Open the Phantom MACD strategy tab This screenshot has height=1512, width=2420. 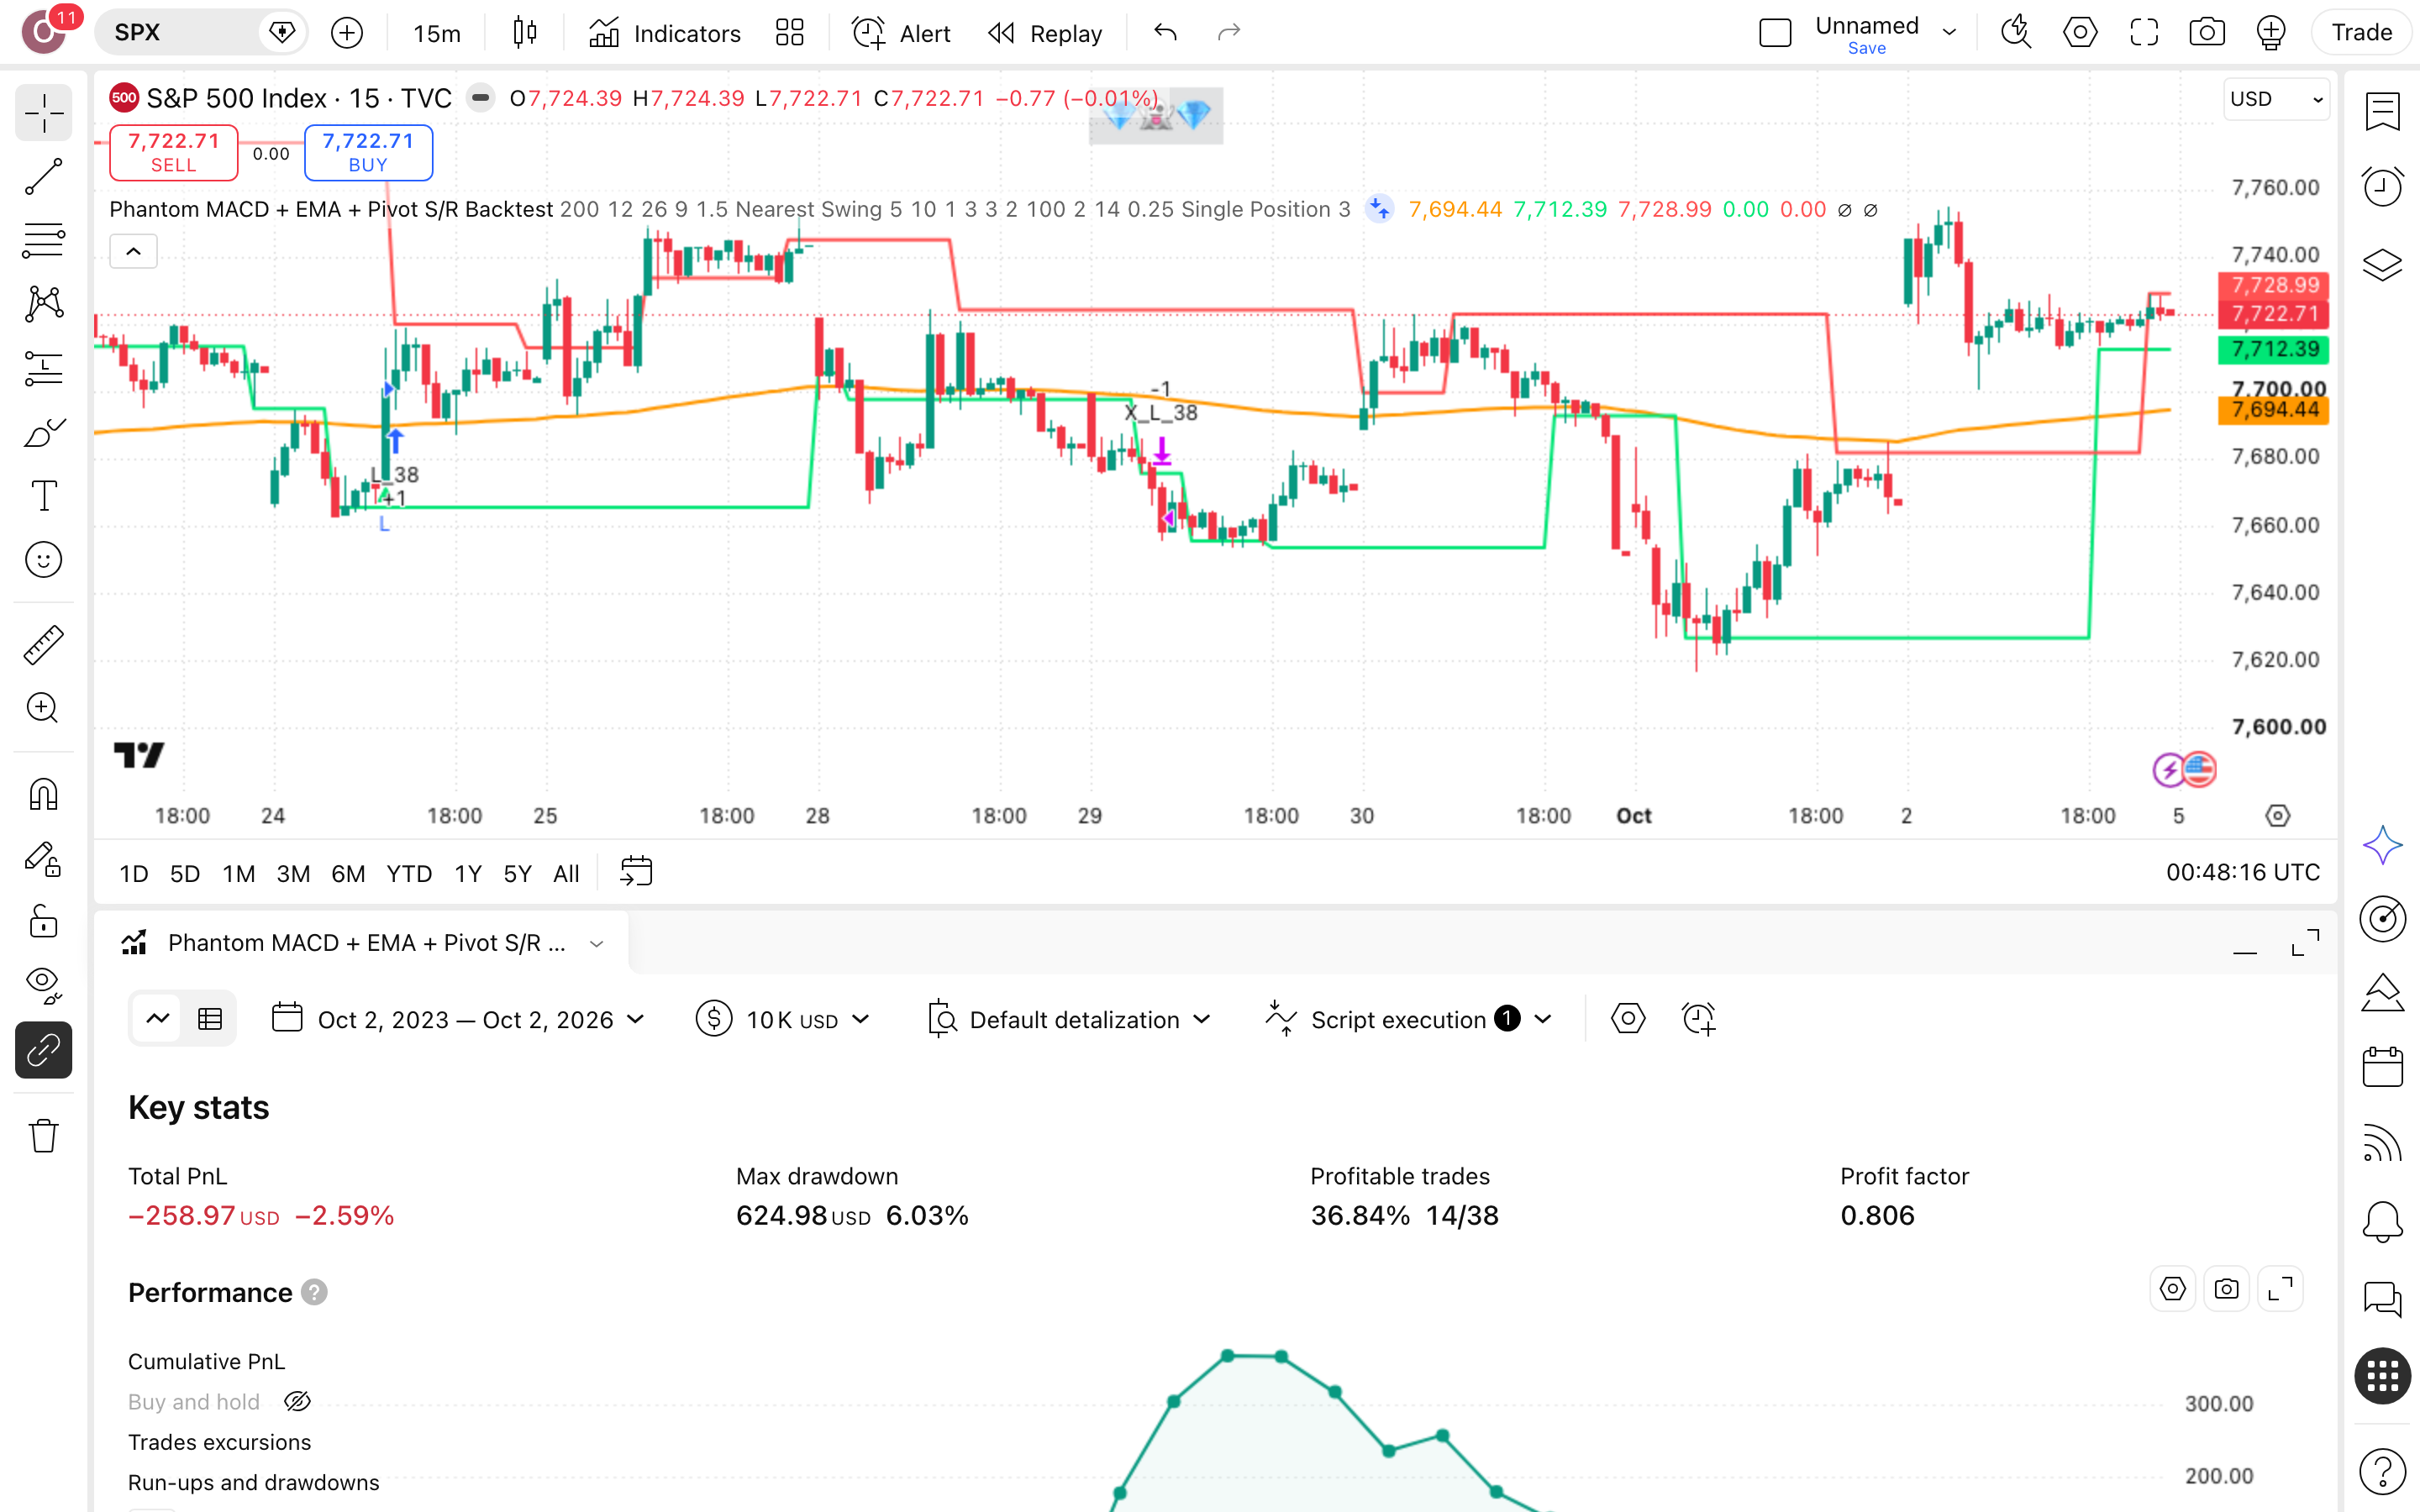coord(362,943)
